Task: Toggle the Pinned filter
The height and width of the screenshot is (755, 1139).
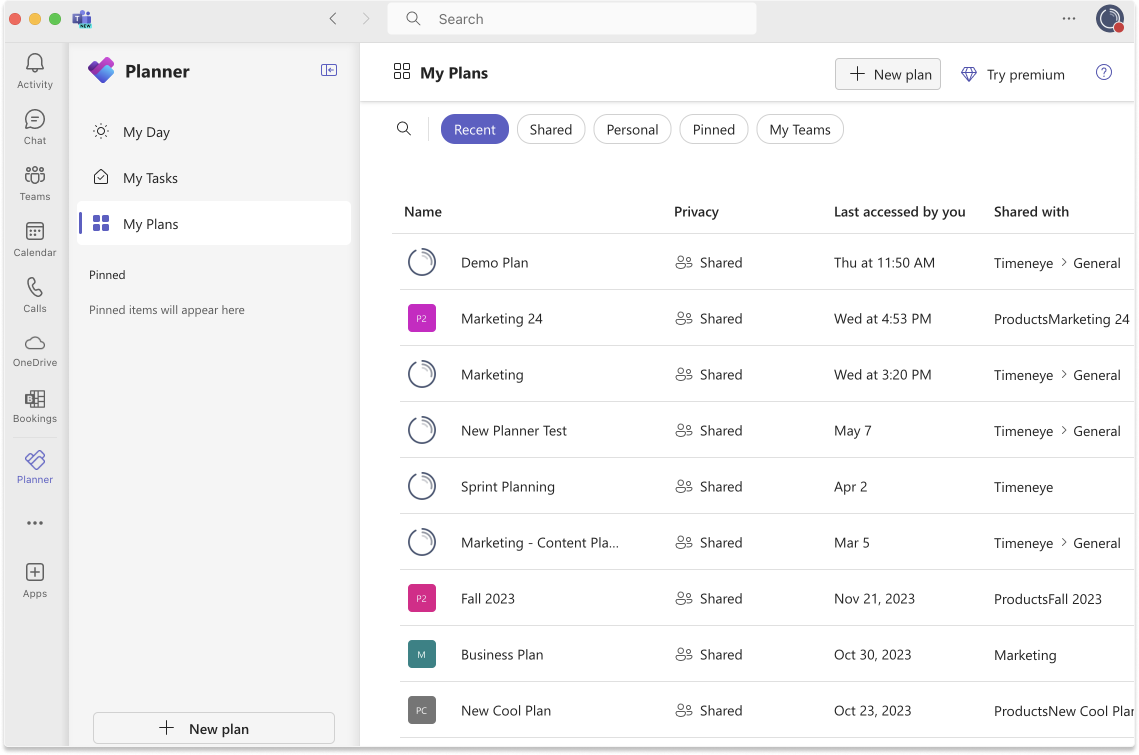Action: pos(713,129)
